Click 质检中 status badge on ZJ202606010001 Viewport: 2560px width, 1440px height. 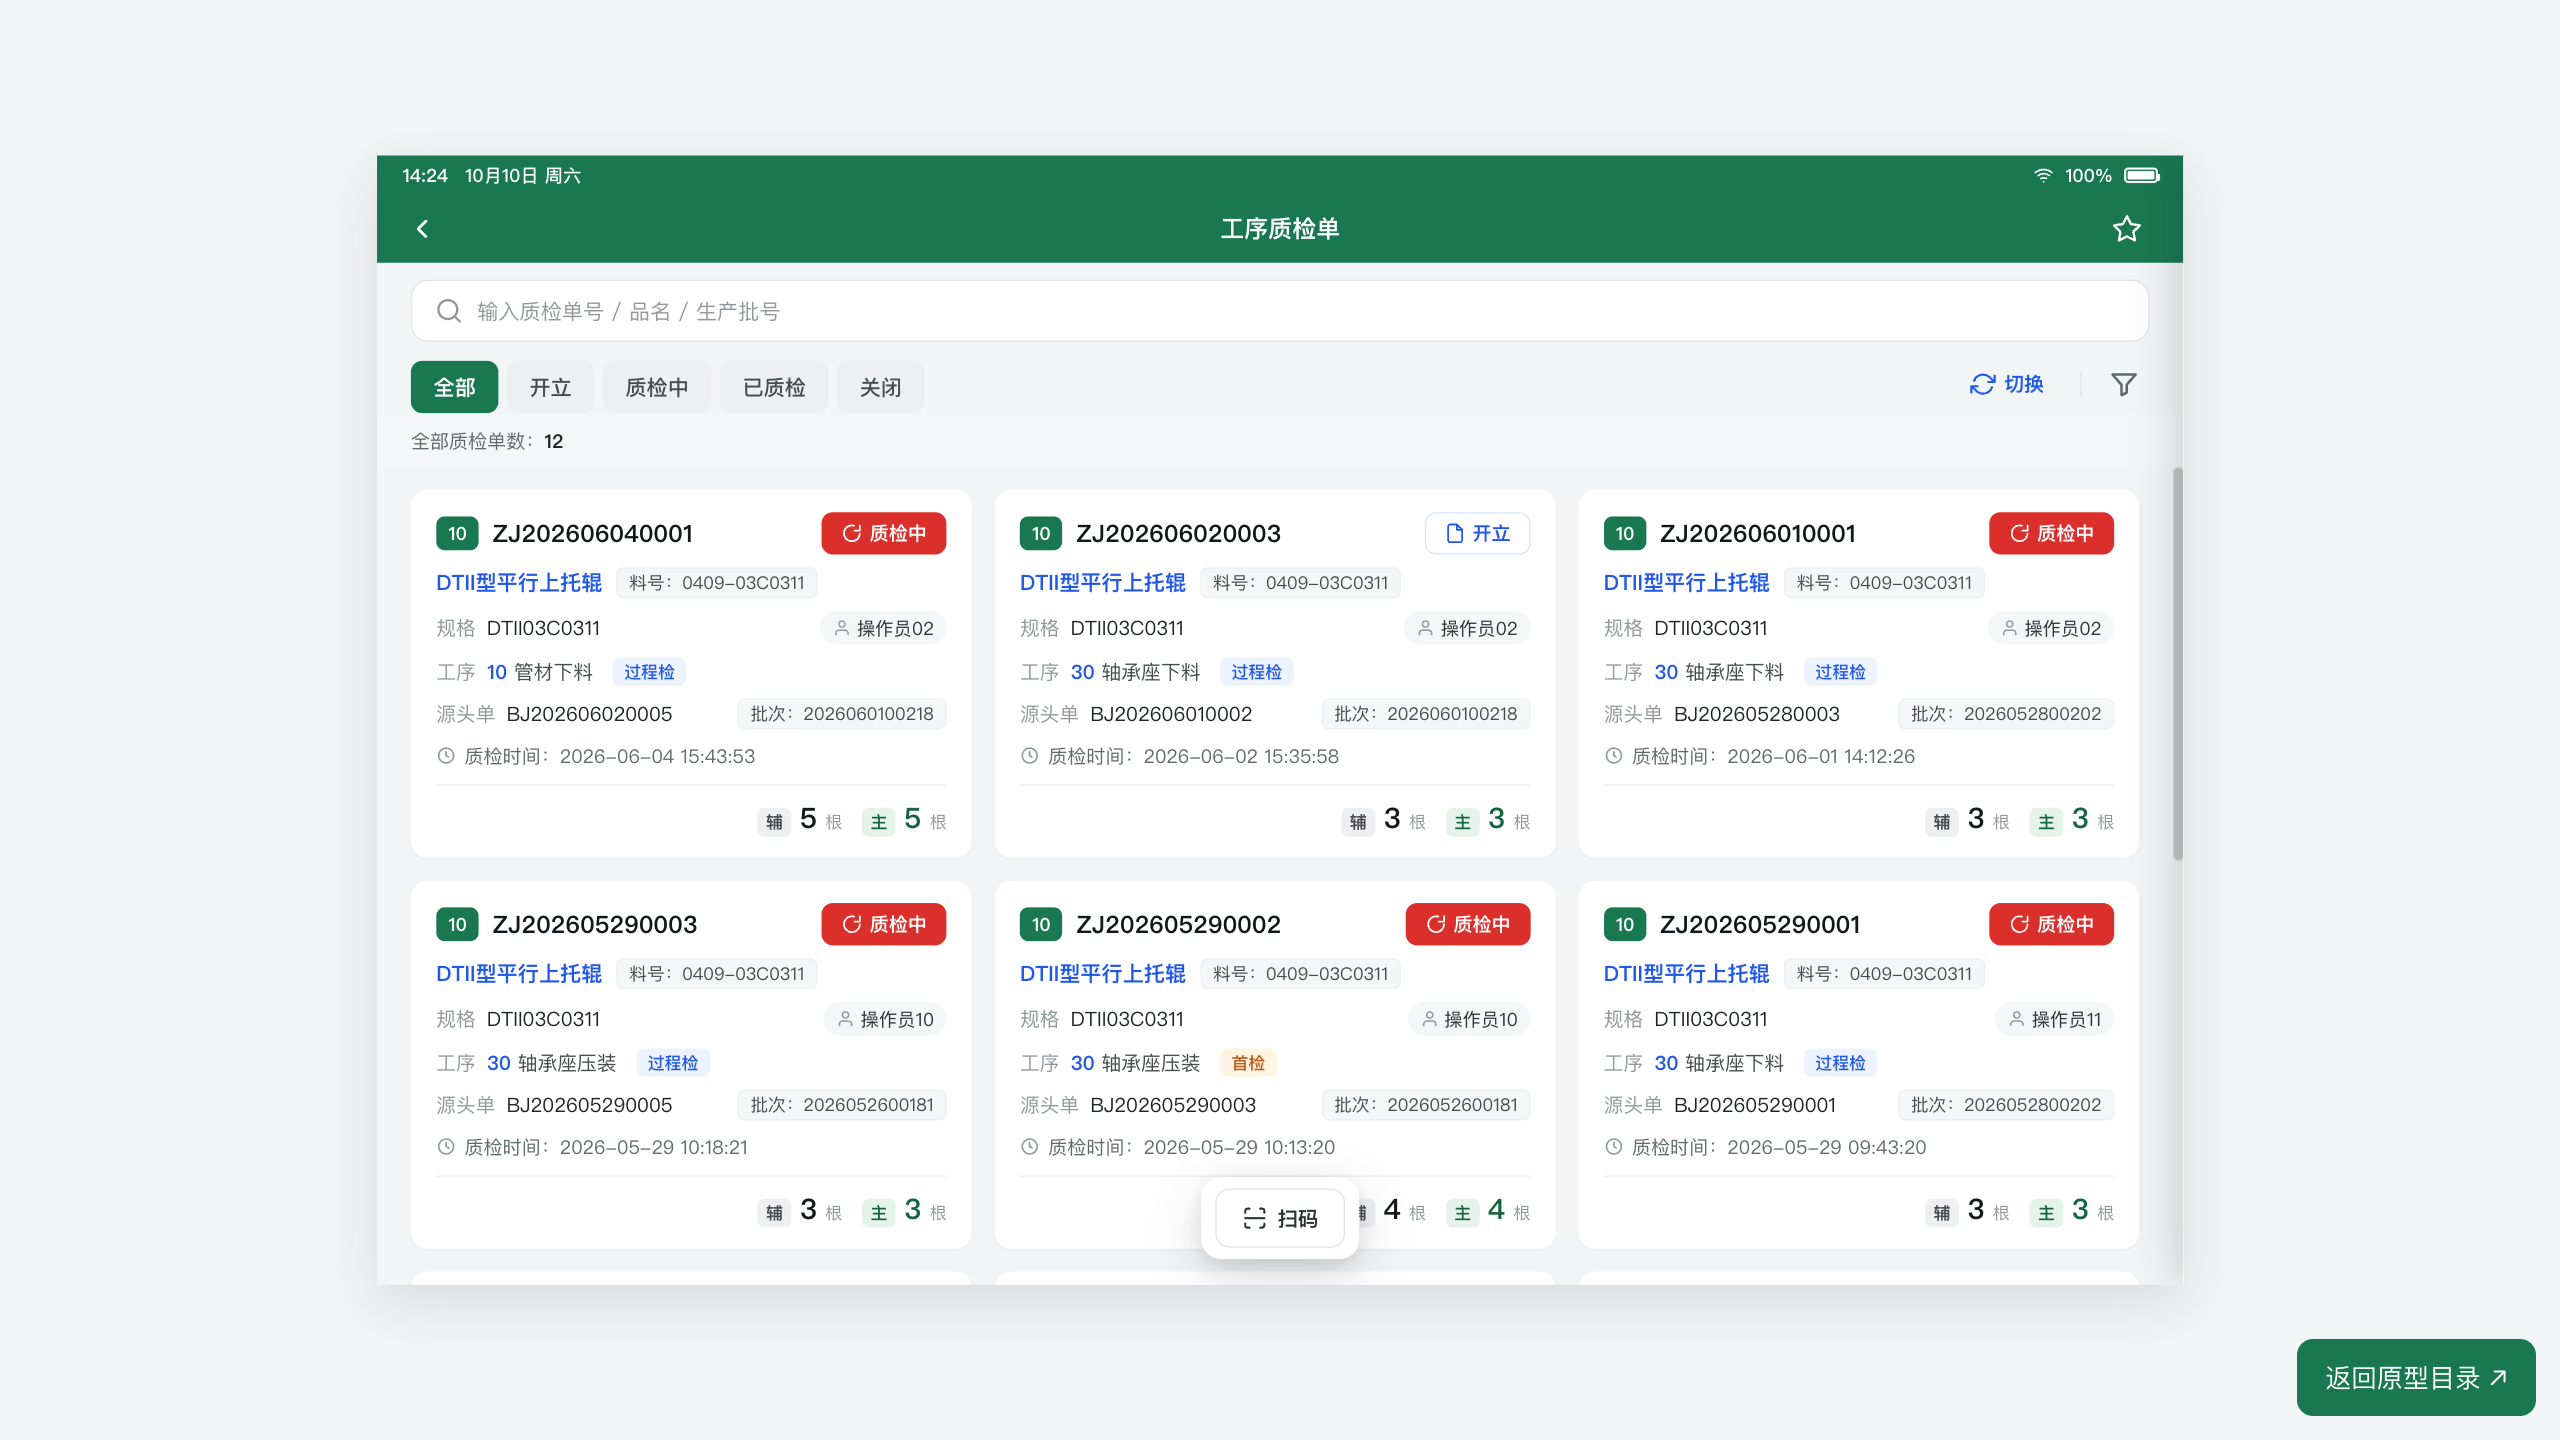point(2051,533)
